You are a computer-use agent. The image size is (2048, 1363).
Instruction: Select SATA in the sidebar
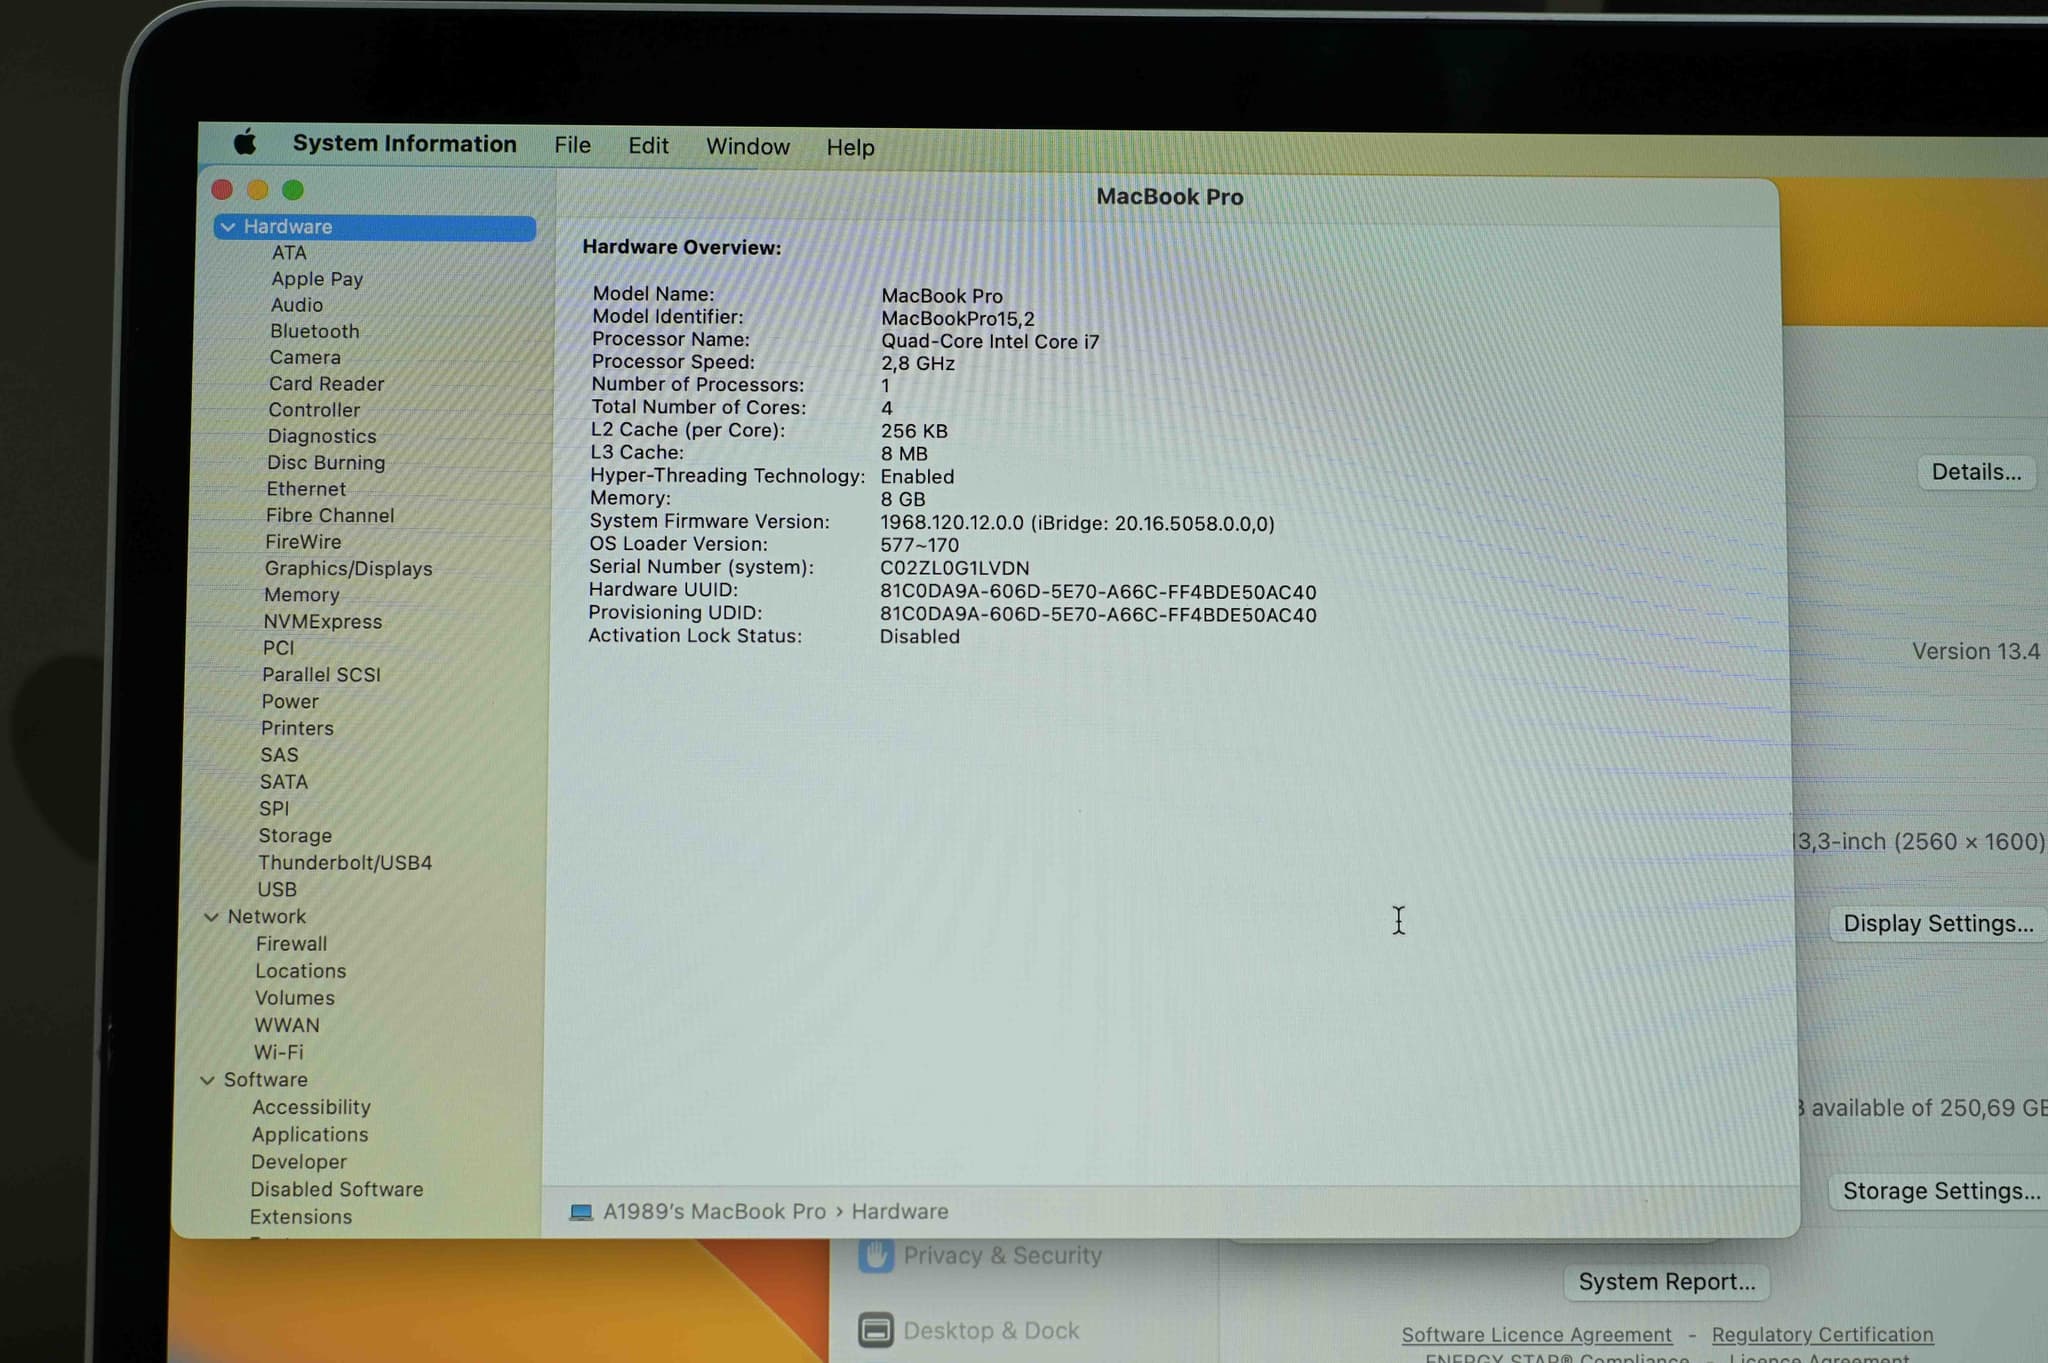pos(284,782)
